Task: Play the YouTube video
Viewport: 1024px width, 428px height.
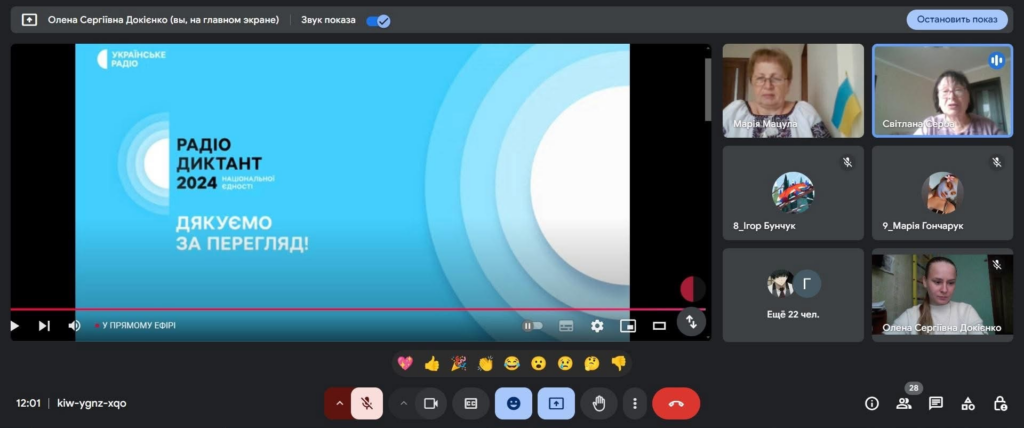Action: point(14,325)
